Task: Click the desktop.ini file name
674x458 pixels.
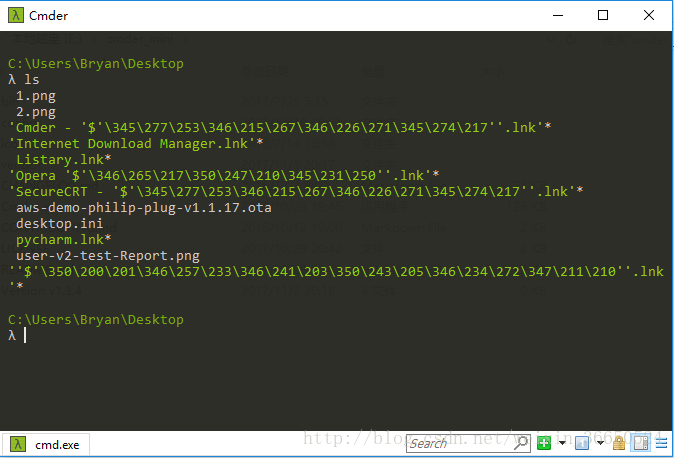Action: pos(59,224)
